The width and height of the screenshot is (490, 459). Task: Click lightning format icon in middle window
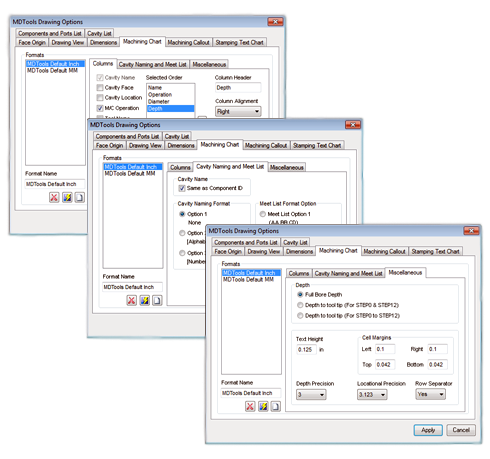(144, 300)
